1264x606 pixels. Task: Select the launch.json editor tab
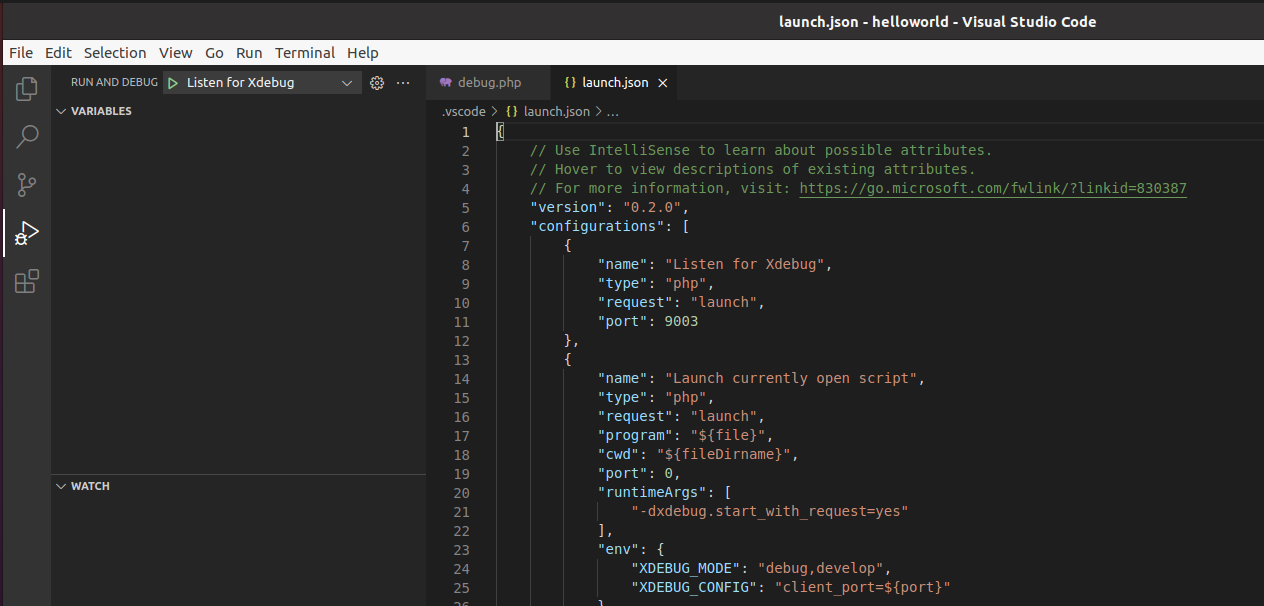614,83
